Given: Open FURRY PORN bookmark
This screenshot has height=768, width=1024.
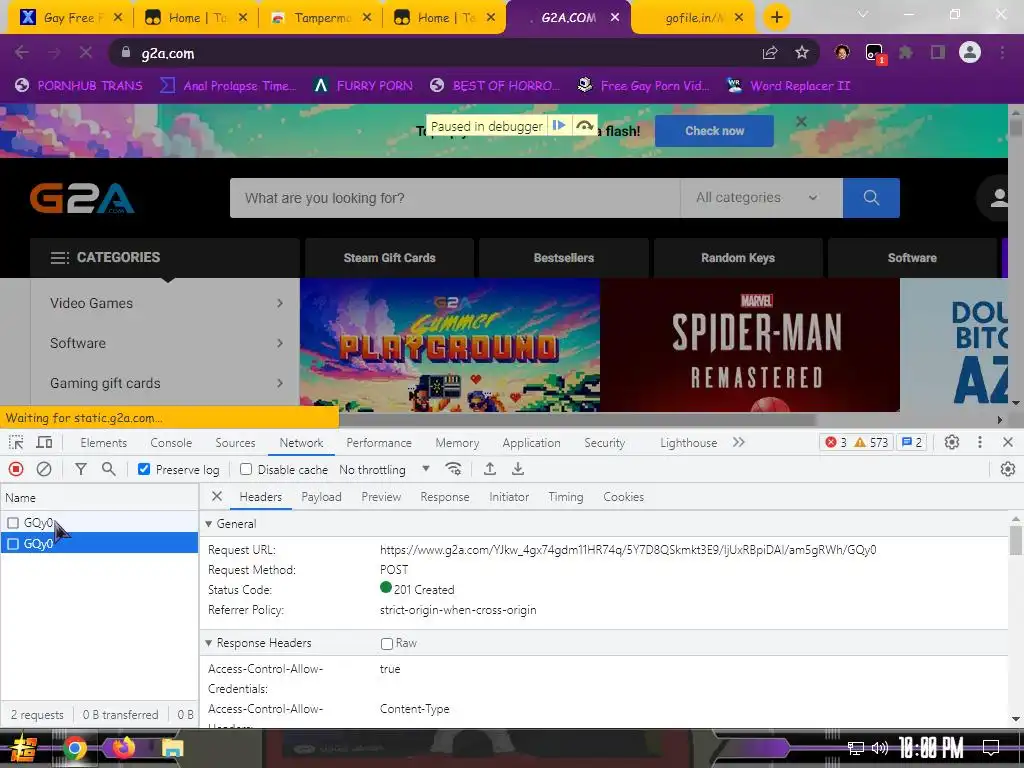Looking at the screenshot, I should [364, 86].
